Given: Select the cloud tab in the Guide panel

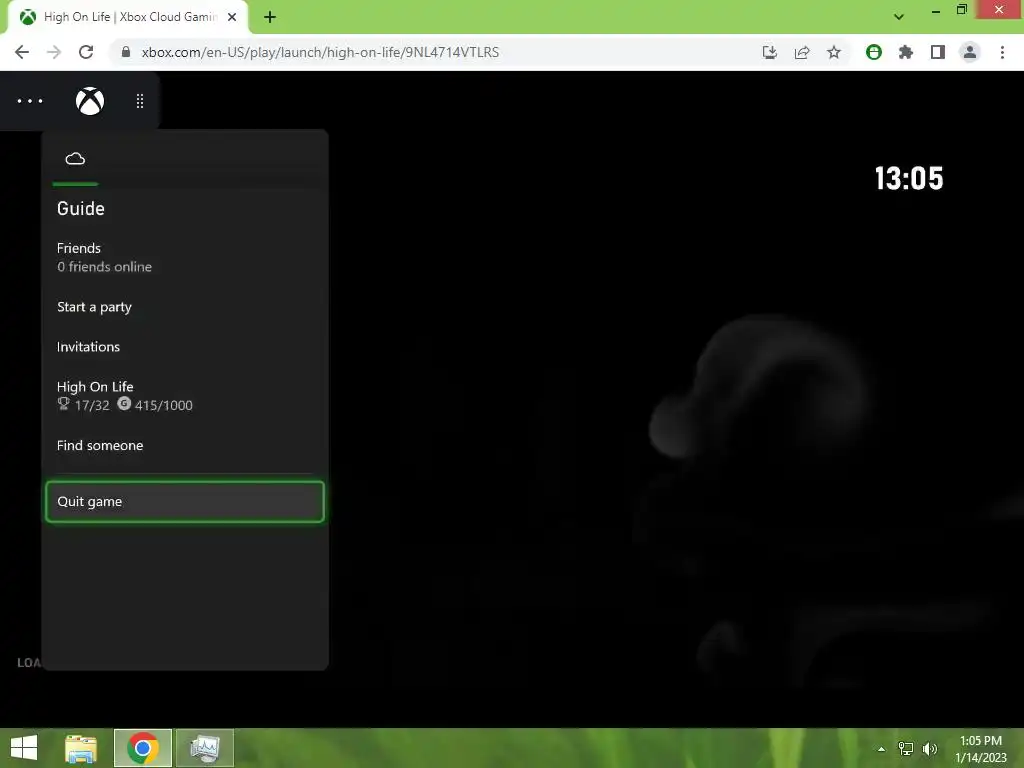Looking at the screenshot, I should pos(75,159).
